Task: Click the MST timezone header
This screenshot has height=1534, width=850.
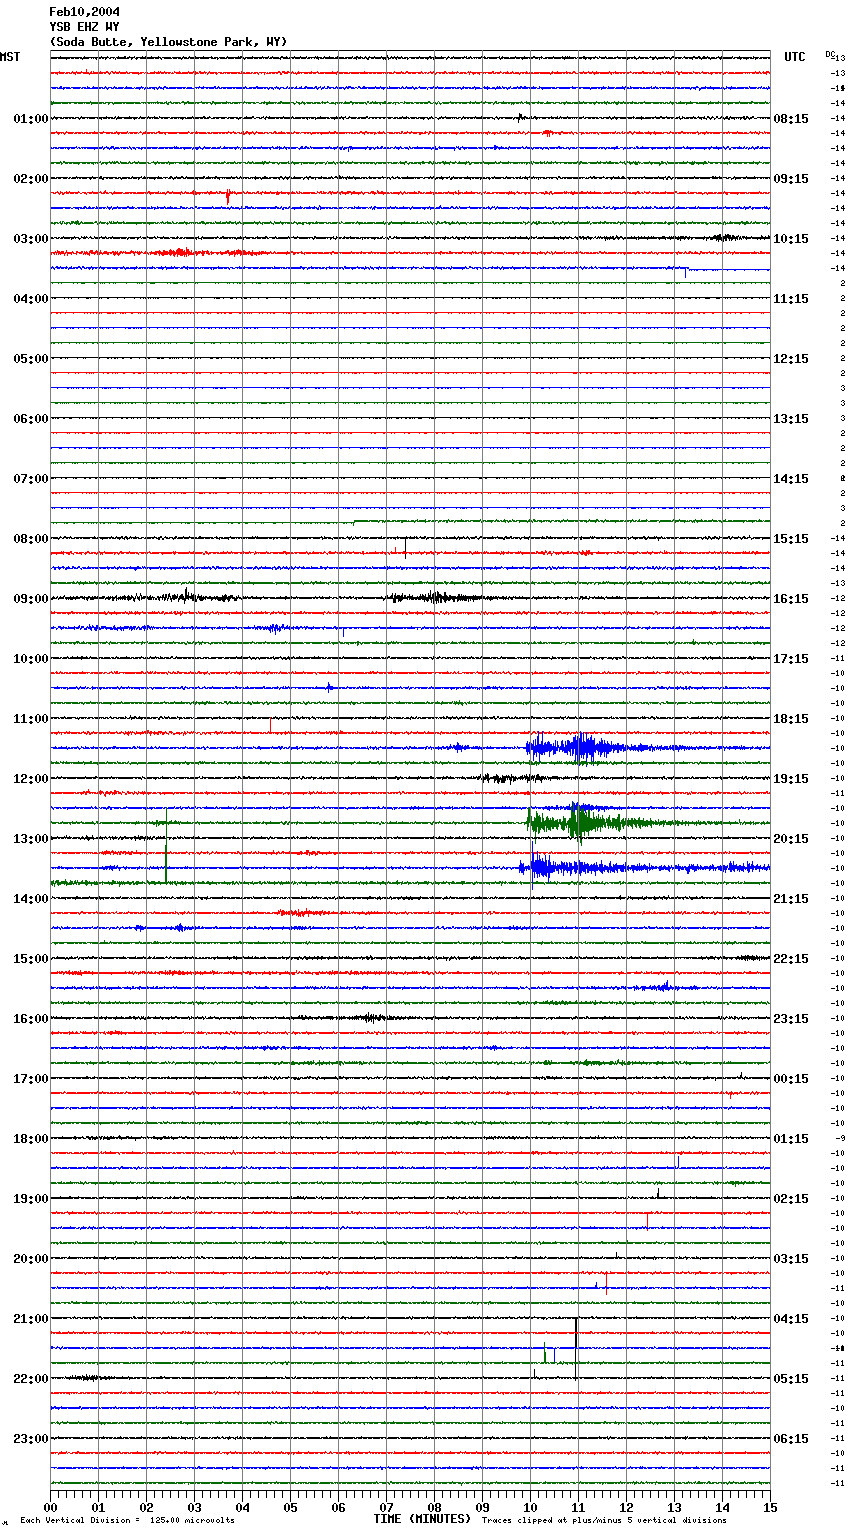Action: [x=10, y=57]
